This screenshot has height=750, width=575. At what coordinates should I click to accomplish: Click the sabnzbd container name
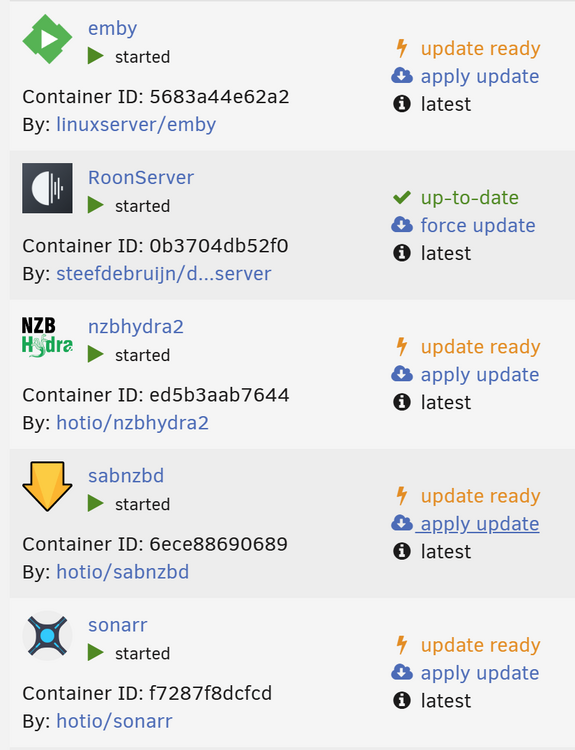coord(126,476)
